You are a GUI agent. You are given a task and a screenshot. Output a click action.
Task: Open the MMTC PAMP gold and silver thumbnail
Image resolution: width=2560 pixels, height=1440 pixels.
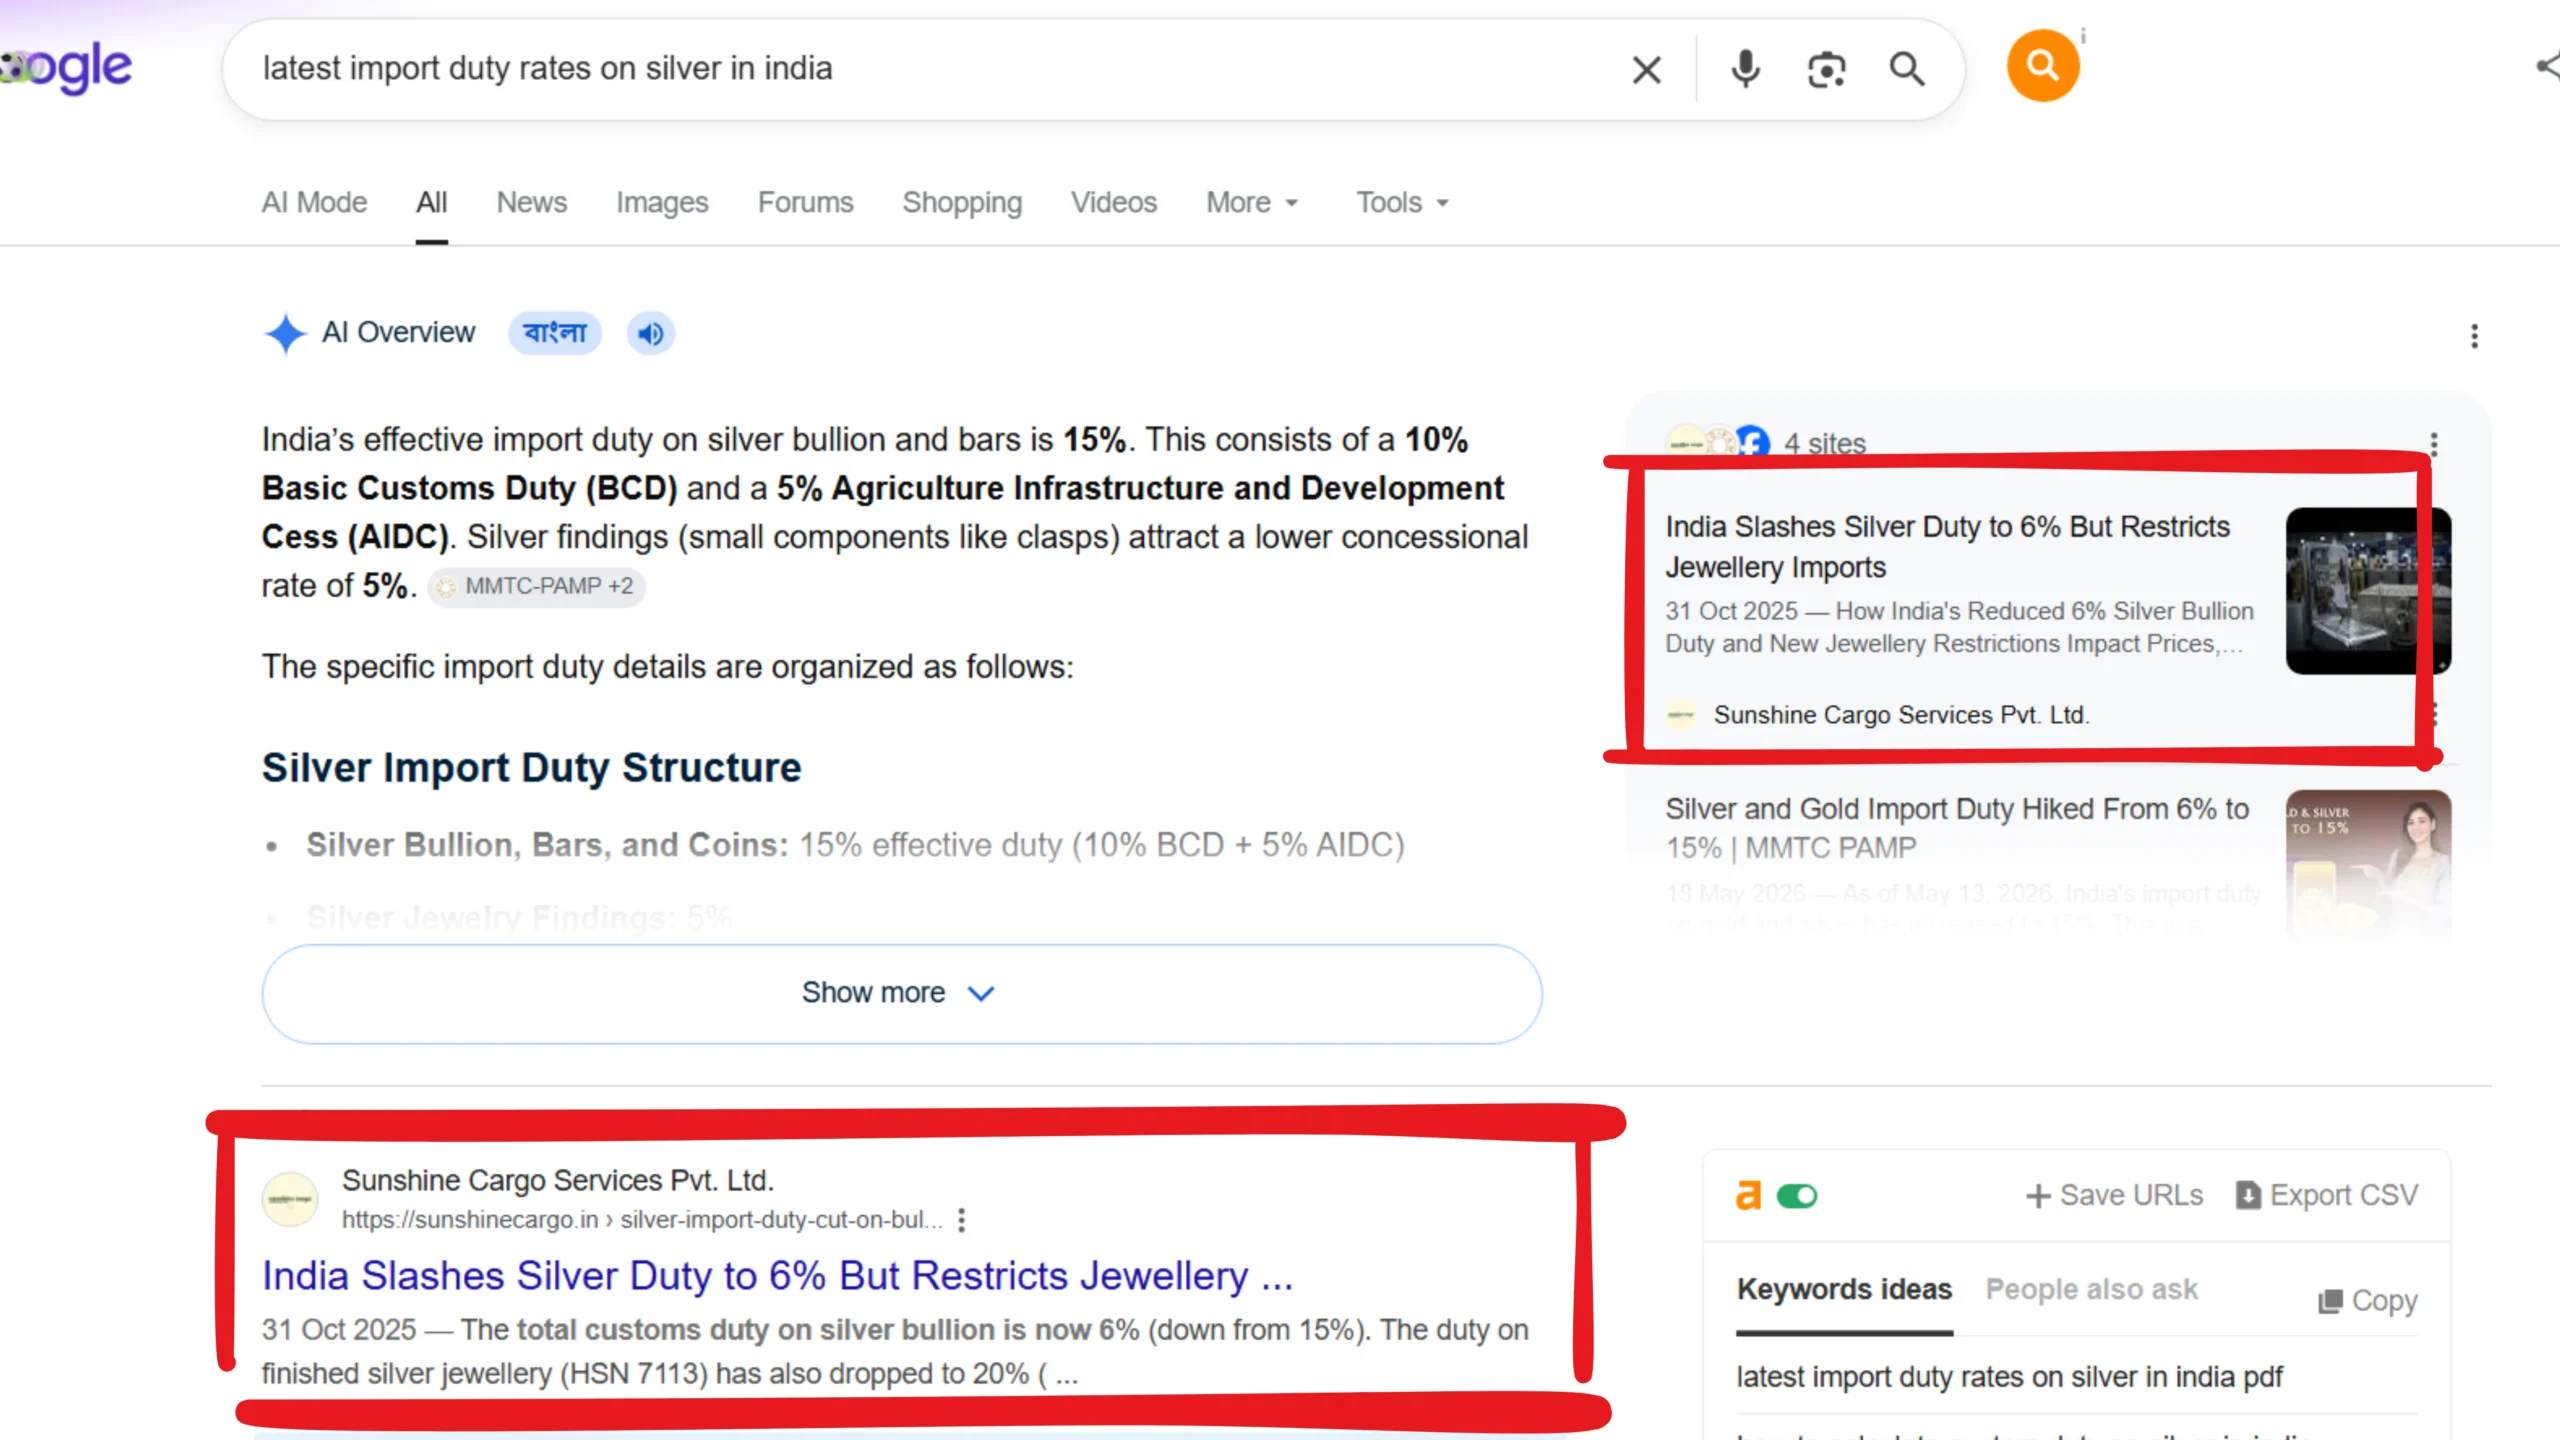click(2368, 865)
